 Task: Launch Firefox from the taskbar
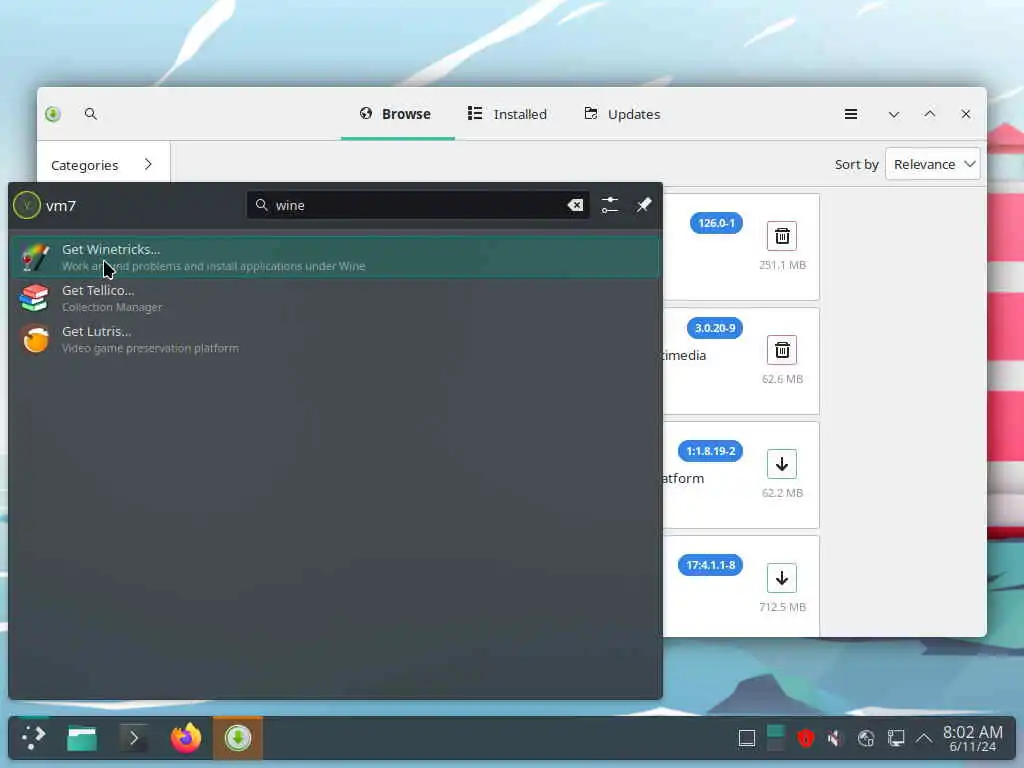coord(186,738)
